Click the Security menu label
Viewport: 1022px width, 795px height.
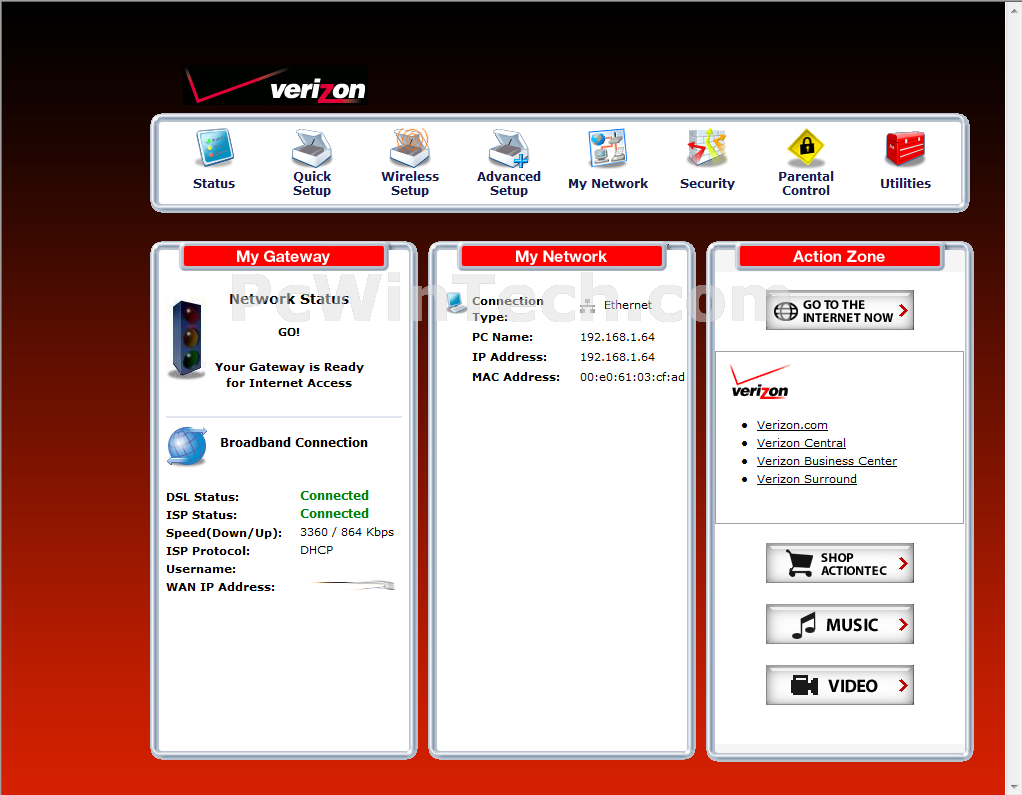[x=707, y=184]
